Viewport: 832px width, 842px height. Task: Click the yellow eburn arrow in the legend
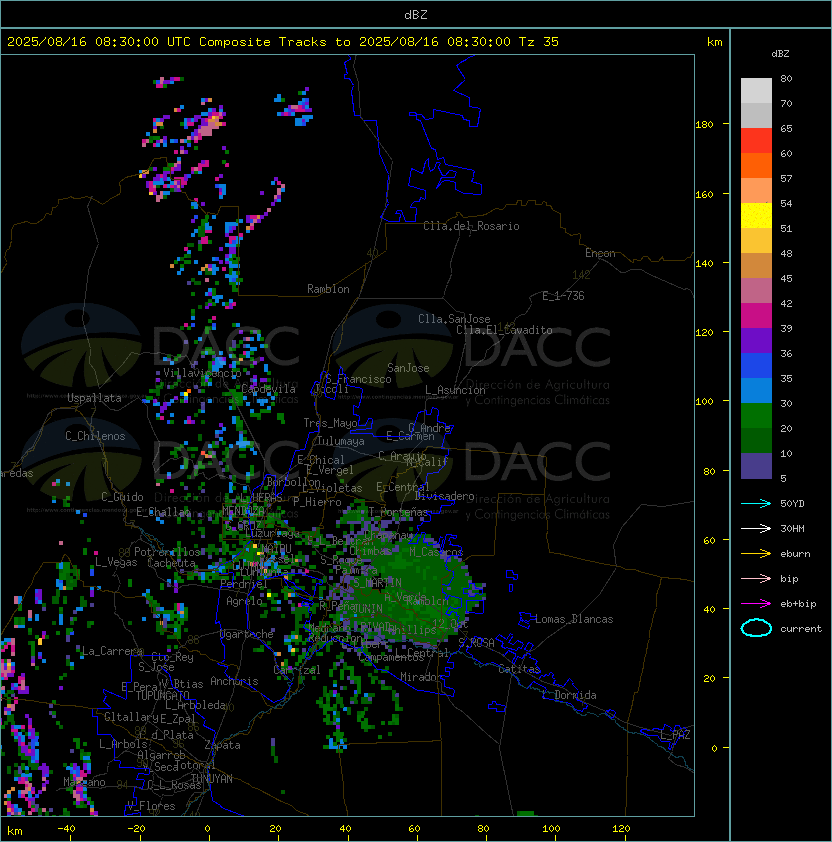pyautogui.click(x=756, y=554)
